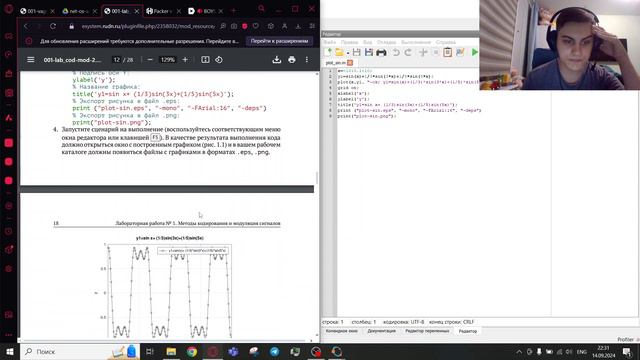Switch to Документация tab

tap(382, 331)
